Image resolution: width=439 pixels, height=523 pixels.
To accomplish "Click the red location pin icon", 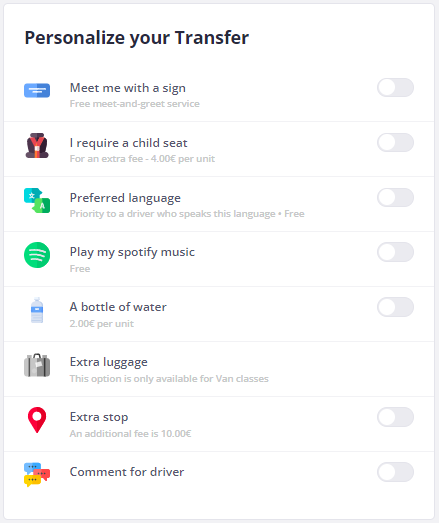I will (37, 420).
